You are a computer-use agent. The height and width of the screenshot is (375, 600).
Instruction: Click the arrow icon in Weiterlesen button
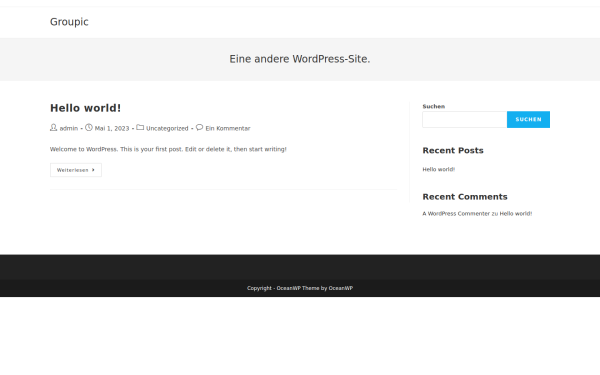tap(93, 170)
